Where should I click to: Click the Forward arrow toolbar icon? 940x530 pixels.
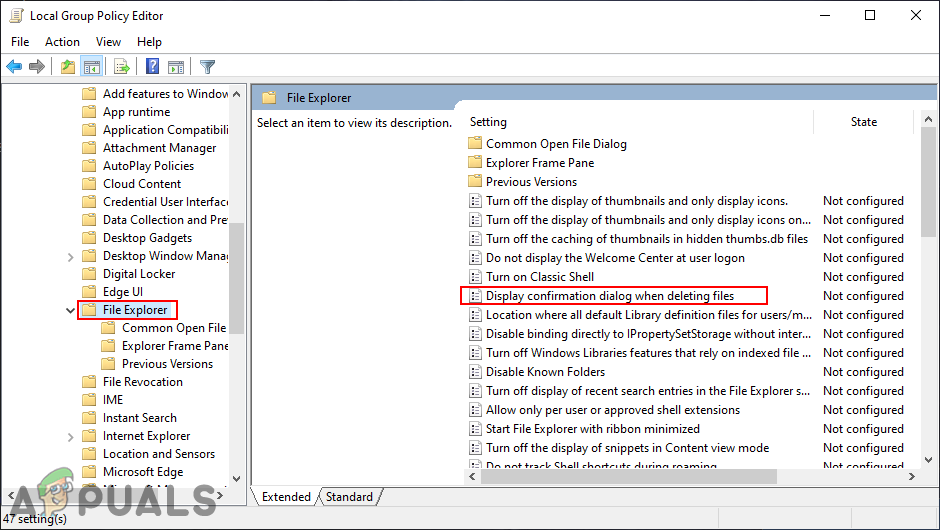37,67
